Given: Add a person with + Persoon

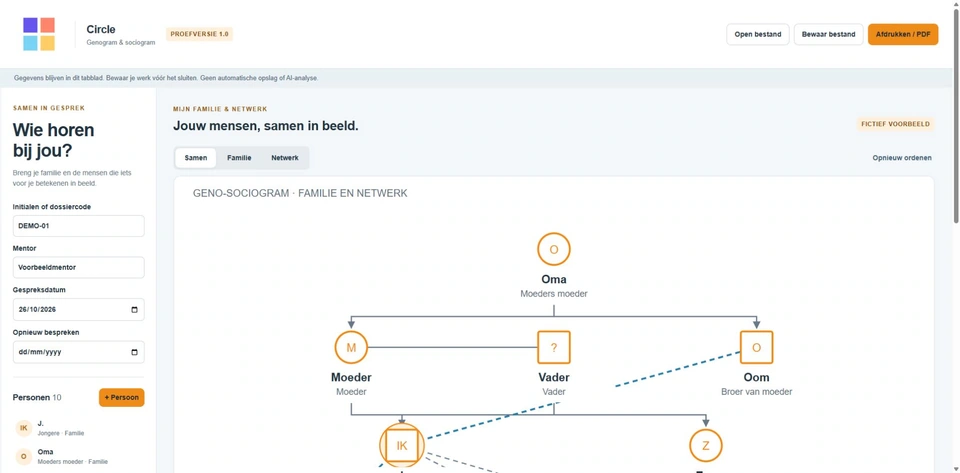Looking at the screenshot, I should (x=121, y=397).
